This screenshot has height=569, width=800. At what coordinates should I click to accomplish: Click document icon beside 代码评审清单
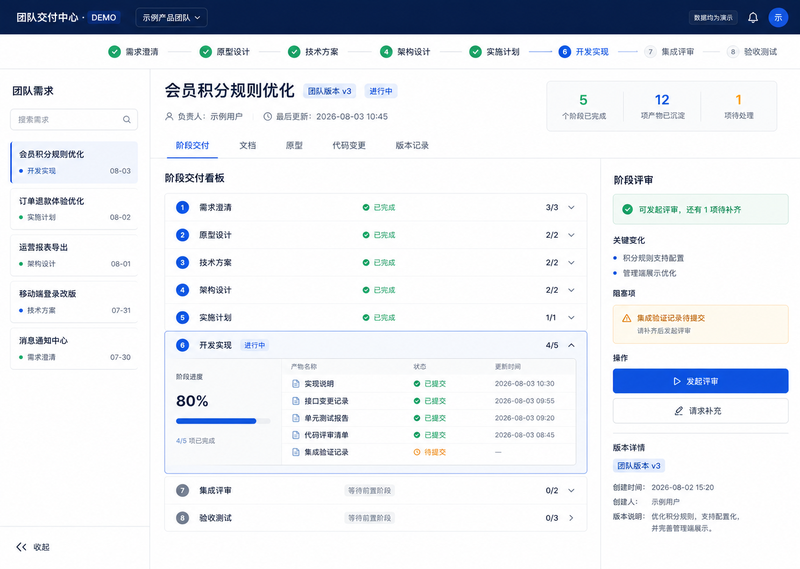(295, 435)
